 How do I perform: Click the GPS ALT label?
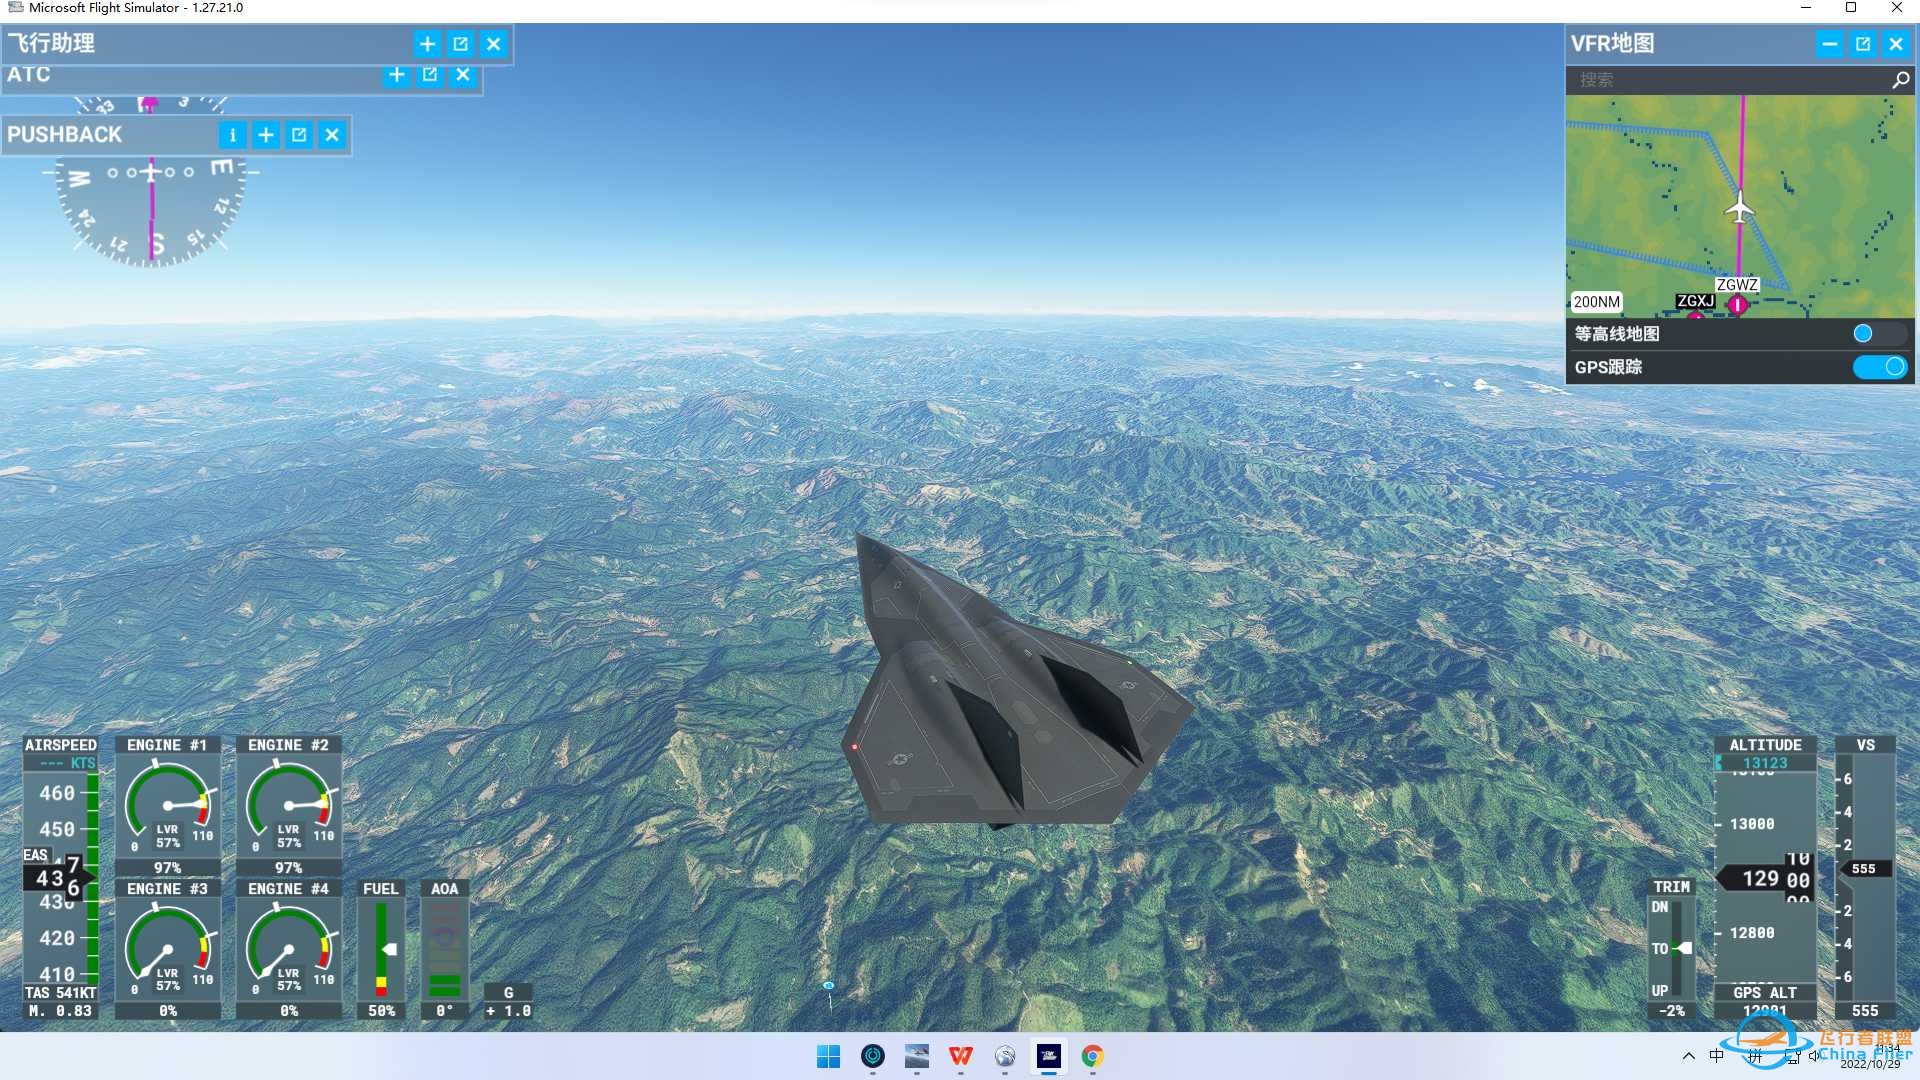coord(1765,993)
